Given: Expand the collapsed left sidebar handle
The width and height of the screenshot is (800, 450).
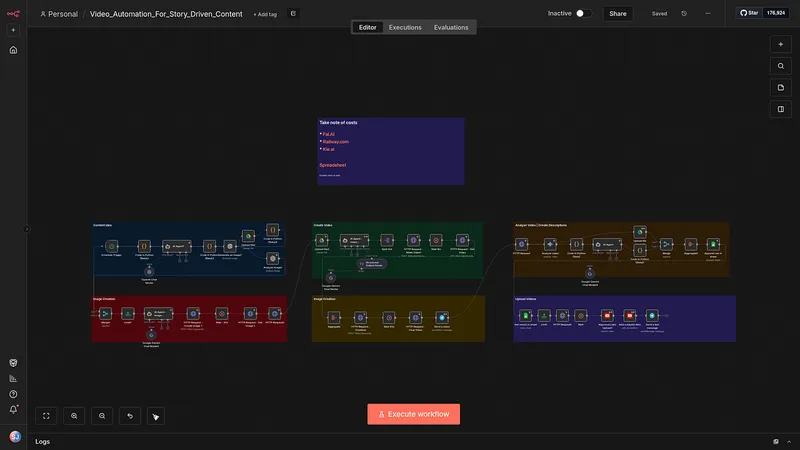Looking at the screenshot, I should (27, 230).
